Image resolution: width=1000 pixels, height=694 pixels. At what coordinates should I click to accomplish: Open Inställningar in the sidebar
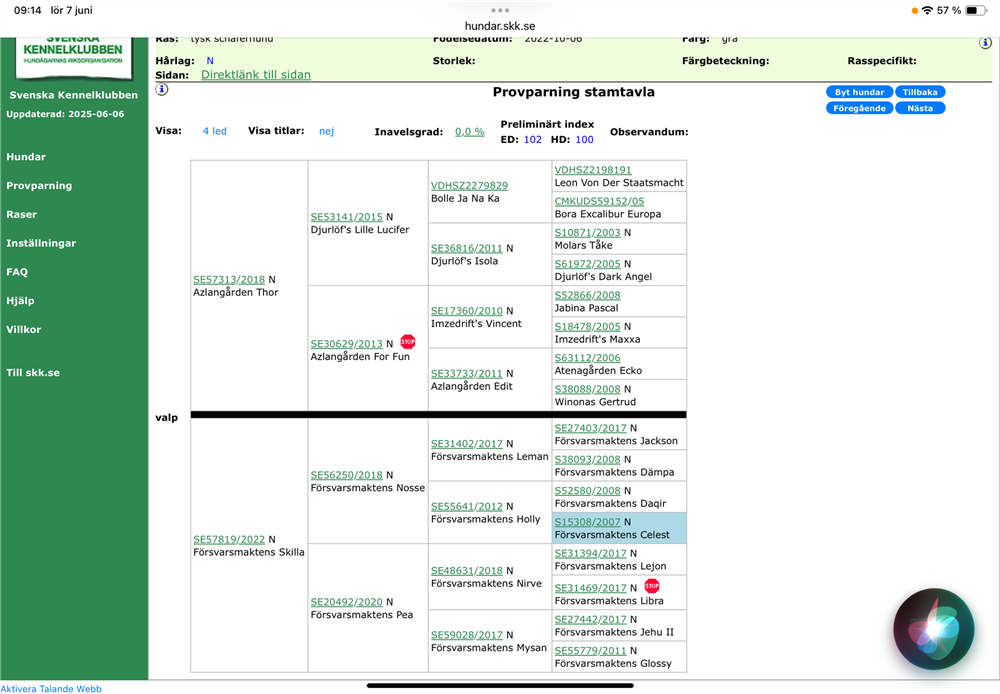point(41,243)
